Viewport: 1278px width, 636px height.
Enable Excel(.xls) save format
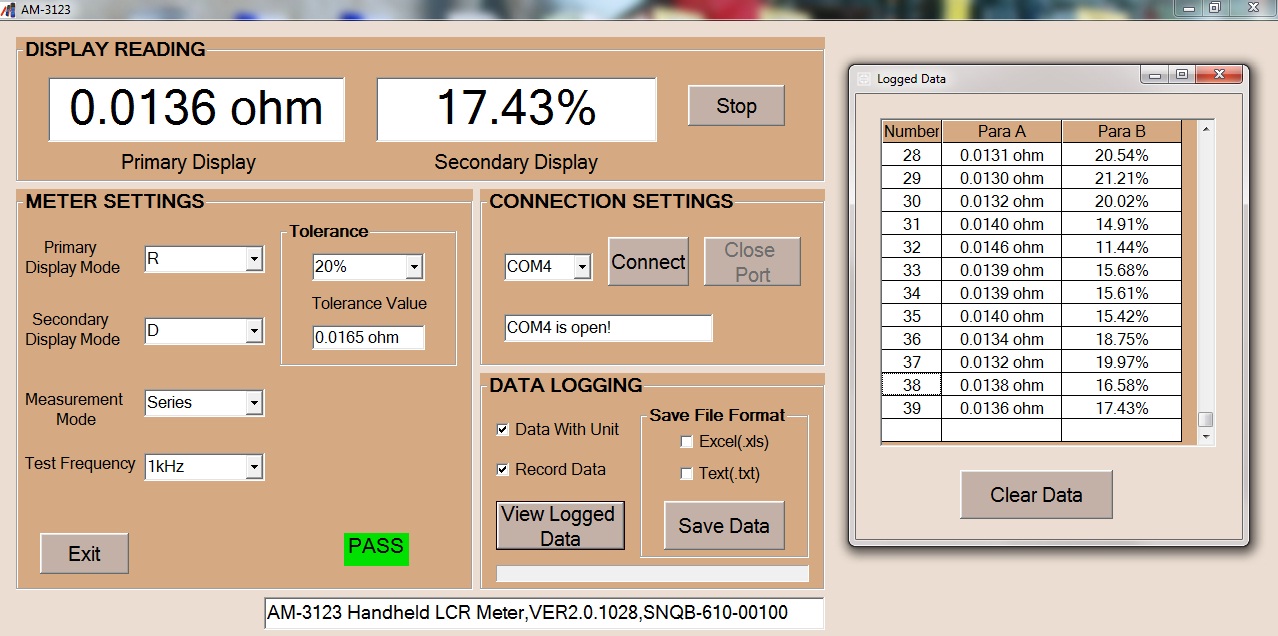[686, 442]
